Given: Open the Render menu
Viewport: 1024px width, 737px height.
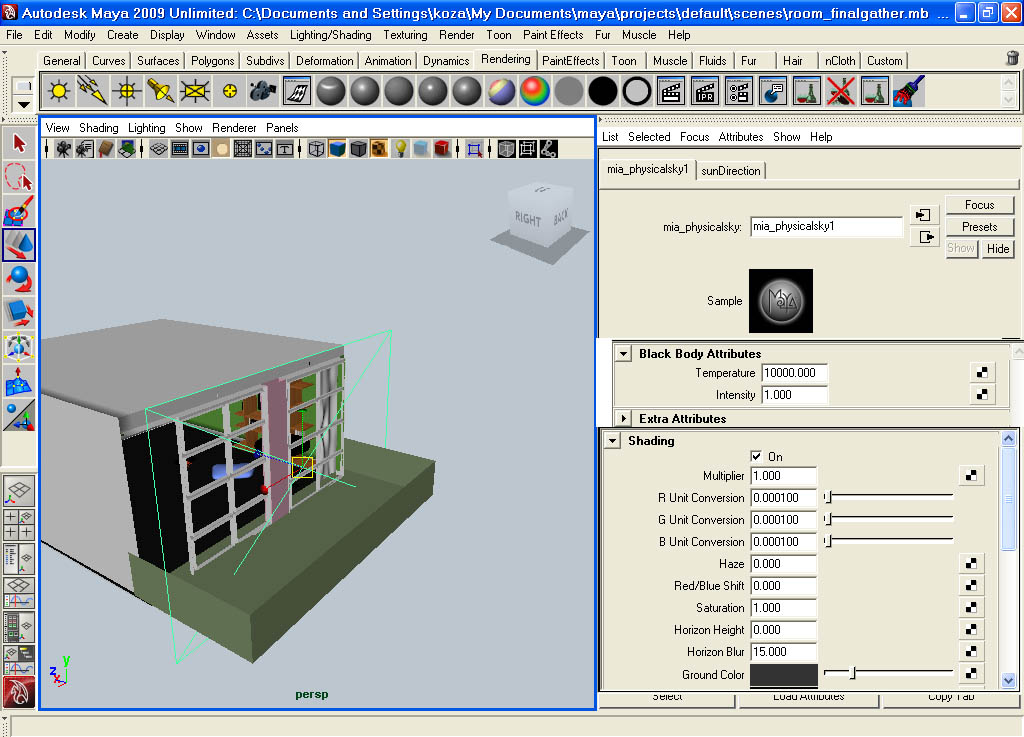Looking at the screenshot, I should click(x=456, y=35).
